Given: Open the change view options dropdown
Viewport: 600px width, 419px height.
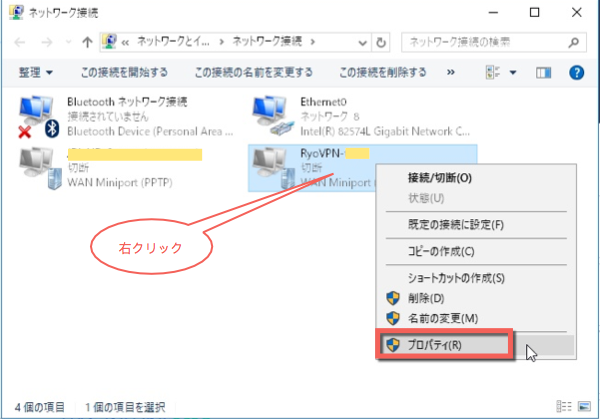Looking at the screenshot, I should 514,73.
